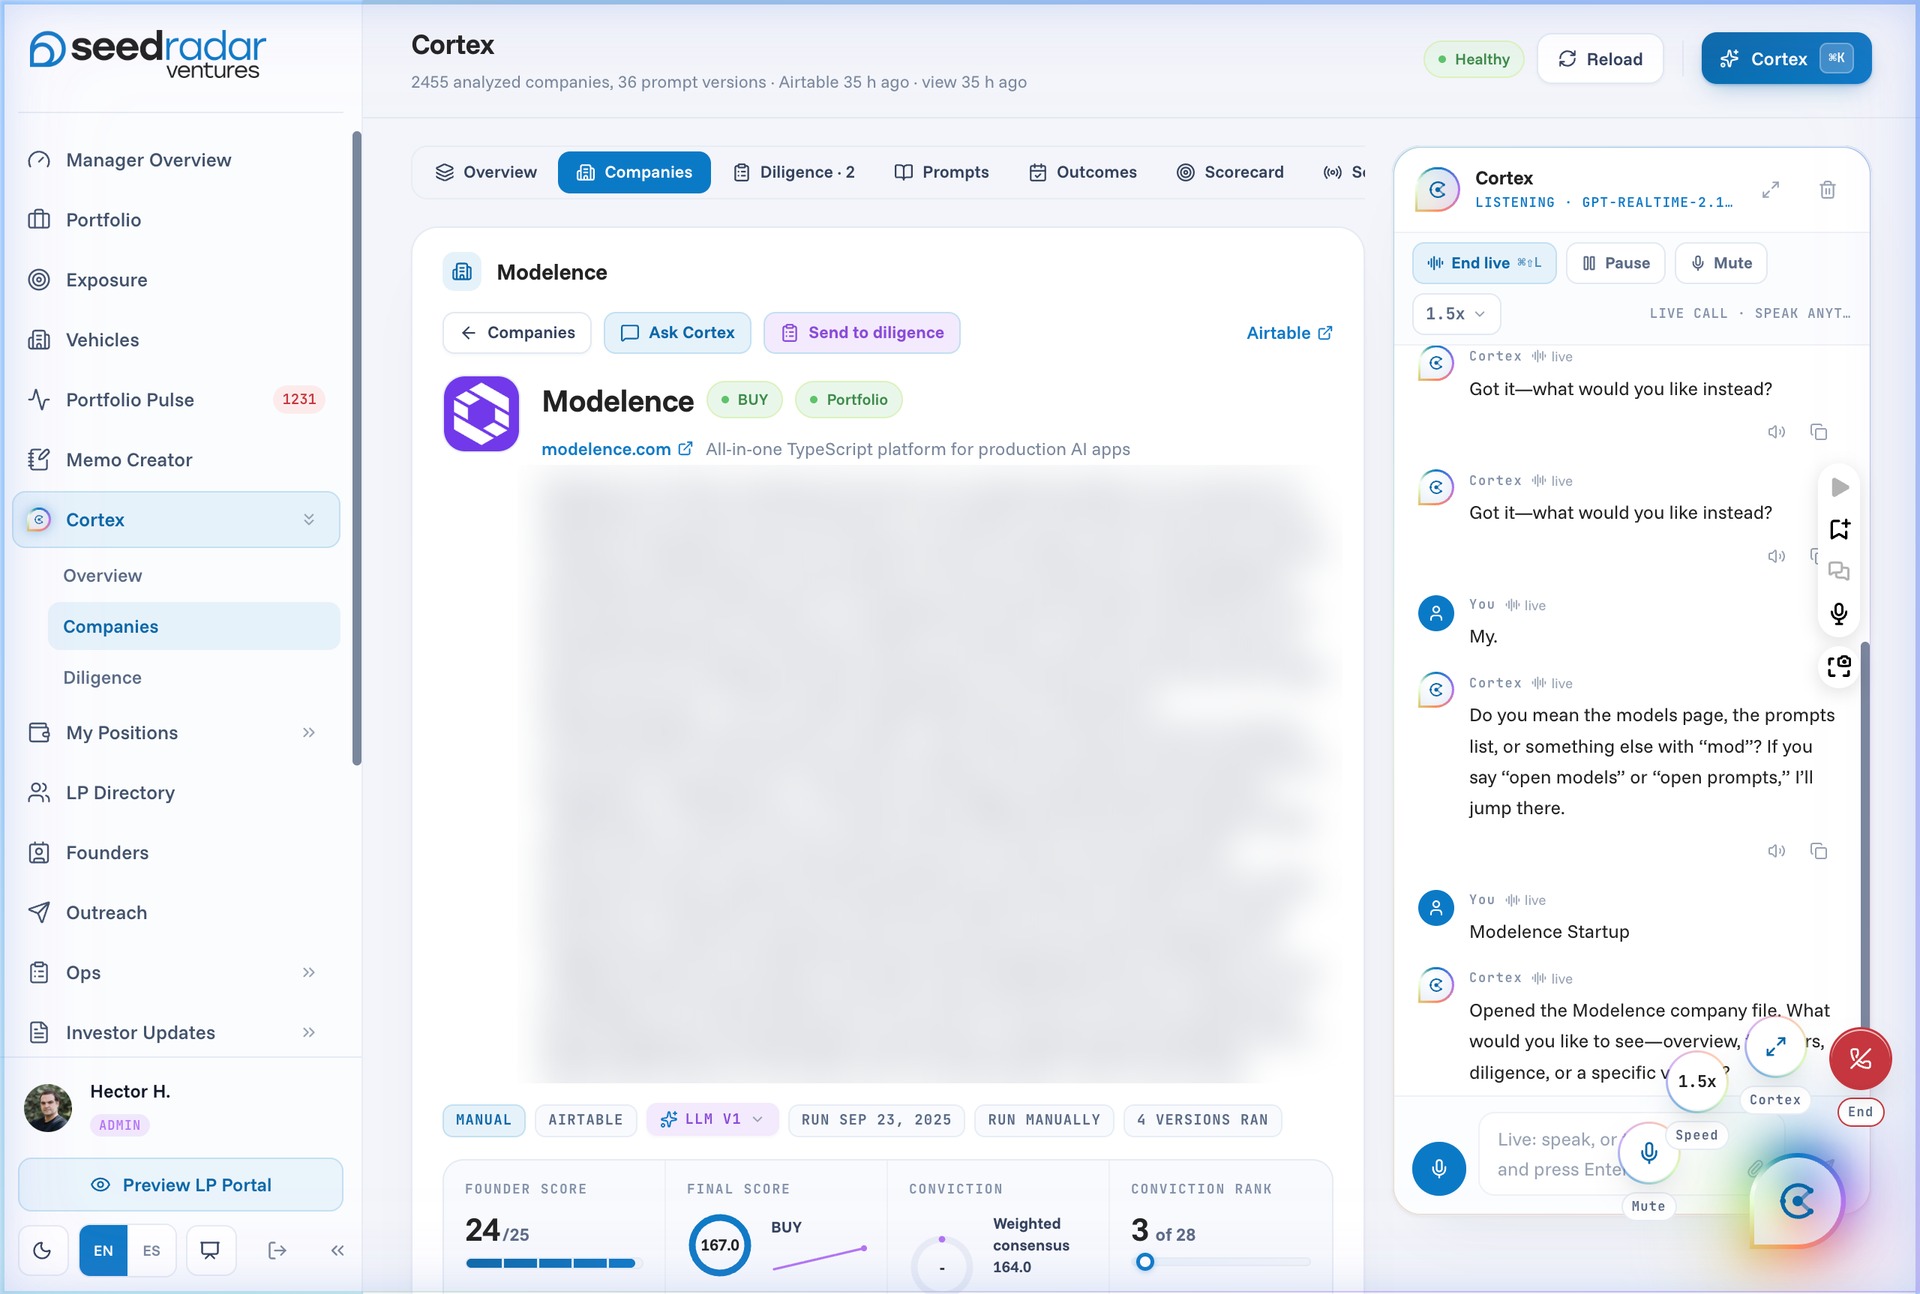This screenshot has width=1920, height=1294.
Task: Delete conversation using the trash icon
Action: (x=1827, y=190)
